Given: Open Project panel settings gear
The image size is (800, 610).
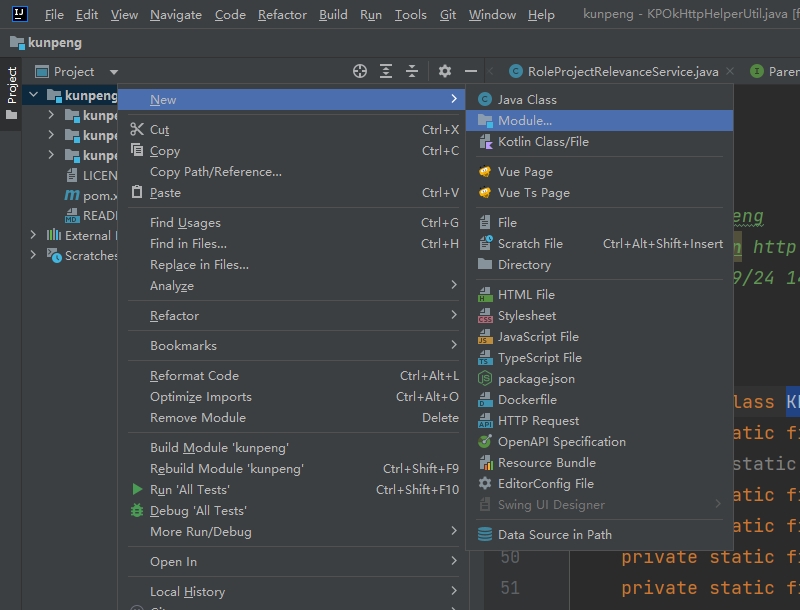Looking at the screenshot, I should pos(445,71).
